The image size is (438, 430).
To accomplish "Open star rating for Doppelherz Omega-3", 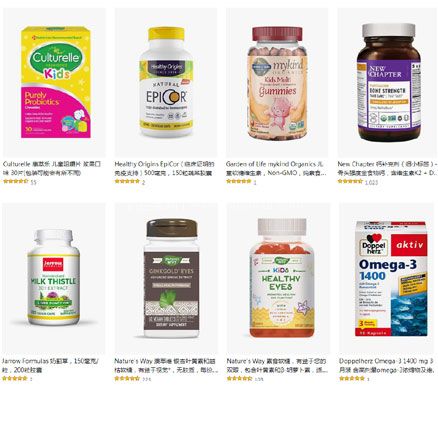I will 352,378.
